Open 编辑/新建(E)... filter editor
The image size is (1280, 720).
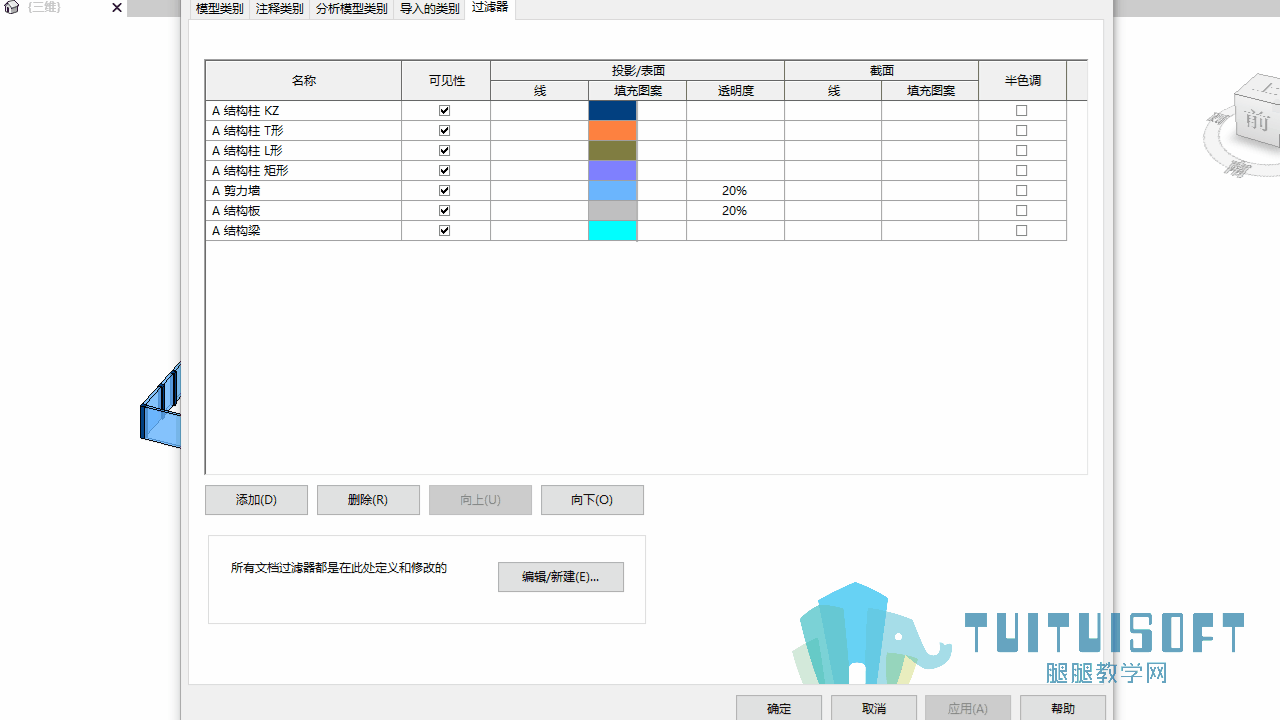561,577
